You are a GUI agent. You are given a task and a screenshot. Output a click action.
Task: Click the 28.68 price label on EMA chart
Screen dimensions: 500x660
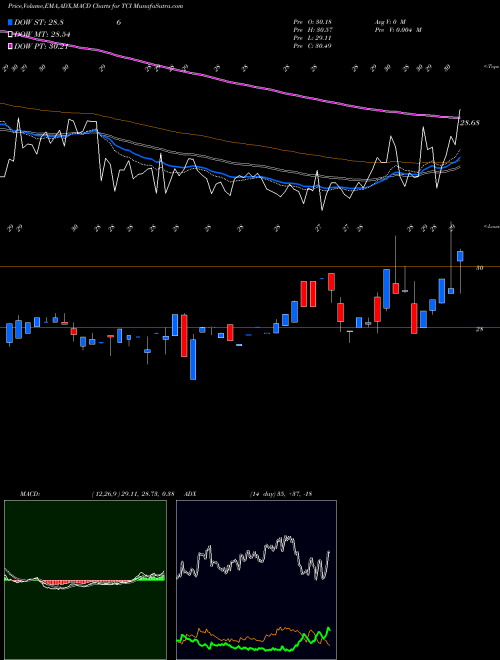(469, 123)
